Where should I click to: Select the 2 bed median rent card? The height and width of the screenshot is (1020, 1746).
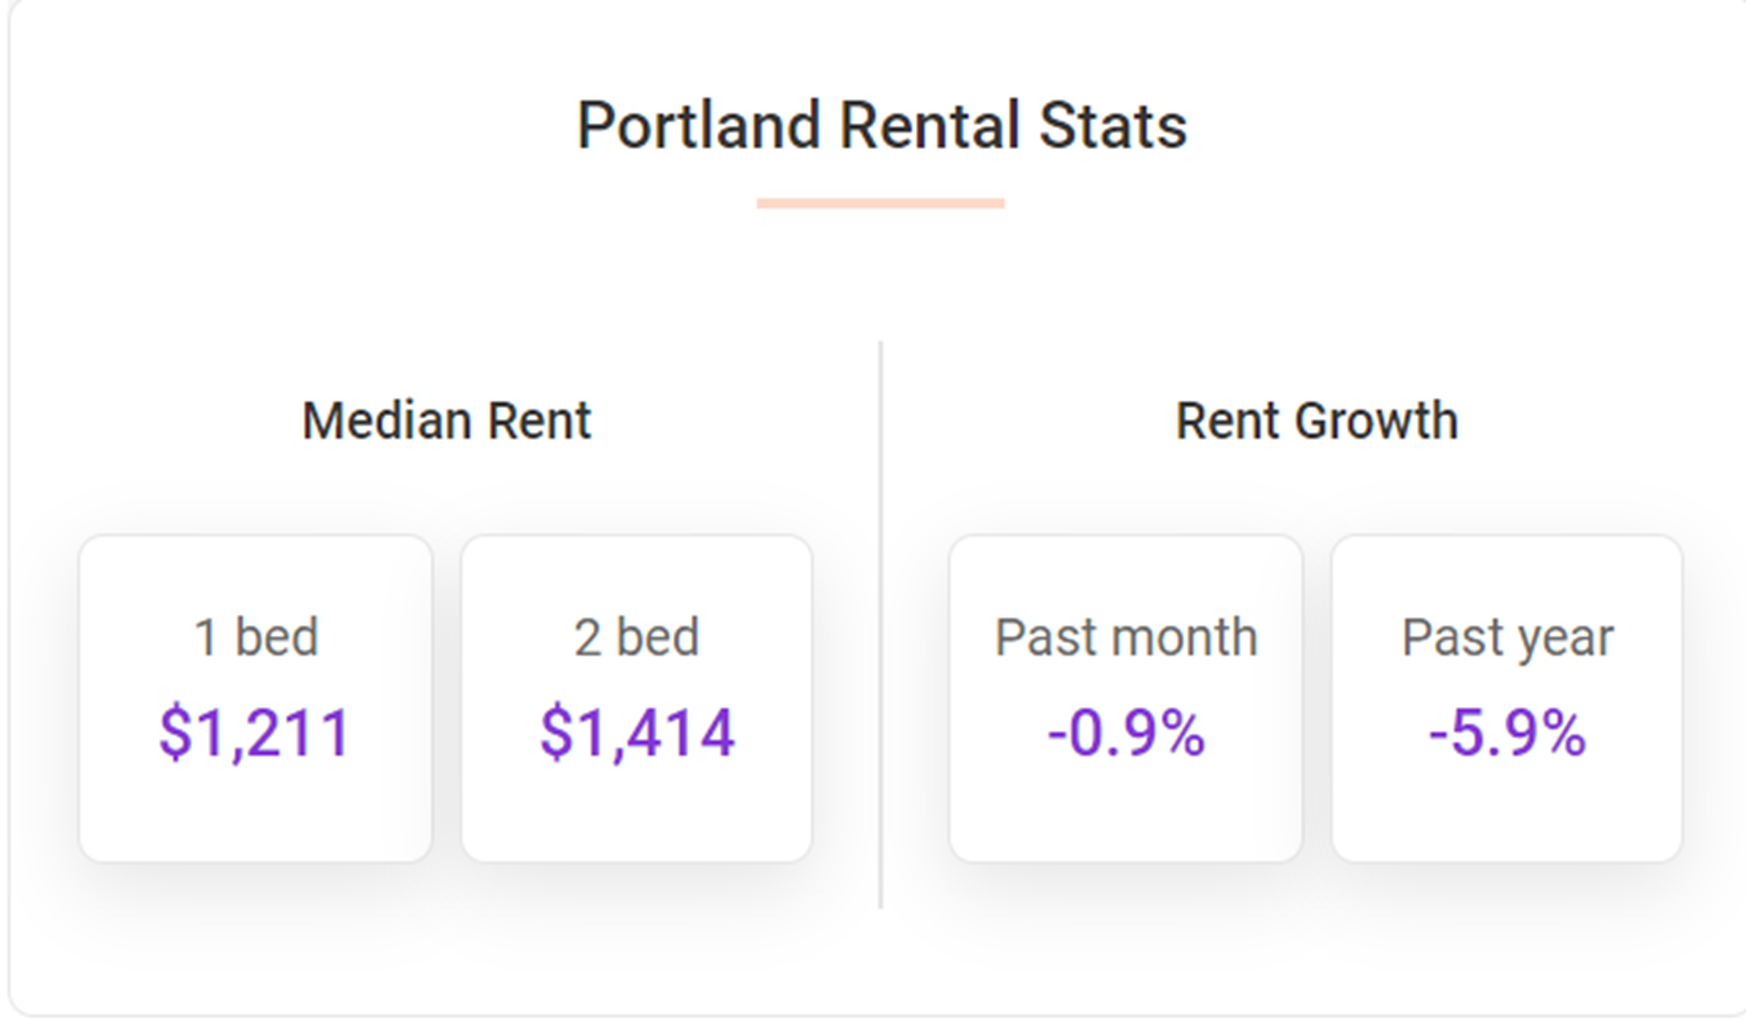point(637,698)
